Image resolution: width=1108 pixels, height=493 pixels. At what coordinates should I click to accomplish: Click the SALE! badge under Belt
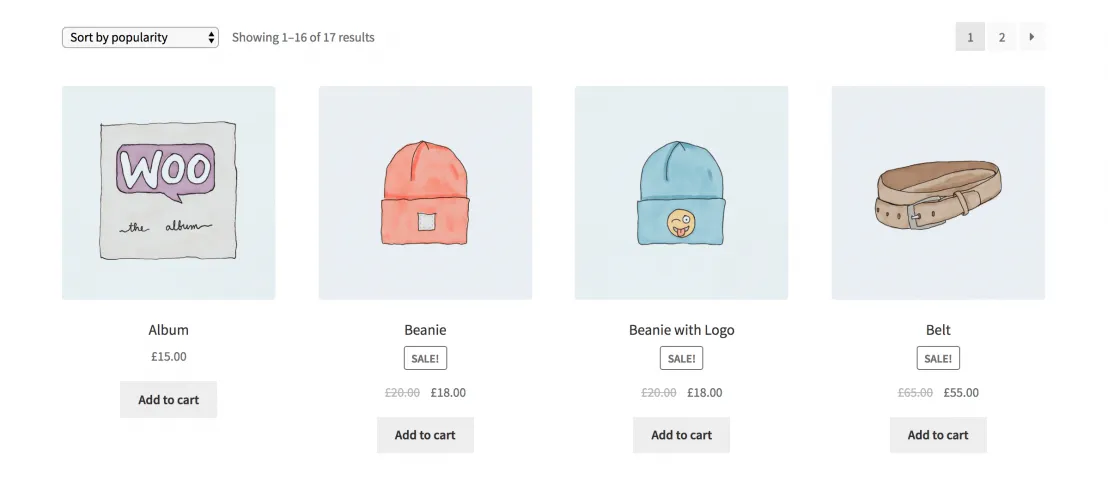938,358
